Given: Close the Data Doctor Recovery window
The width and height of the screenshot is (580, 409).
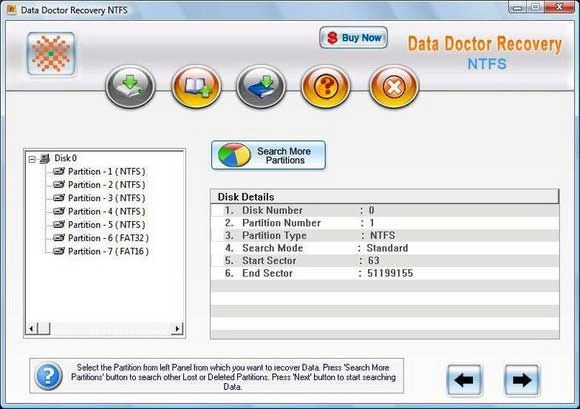Looking at the screenshot, I should tap(560, 7).
